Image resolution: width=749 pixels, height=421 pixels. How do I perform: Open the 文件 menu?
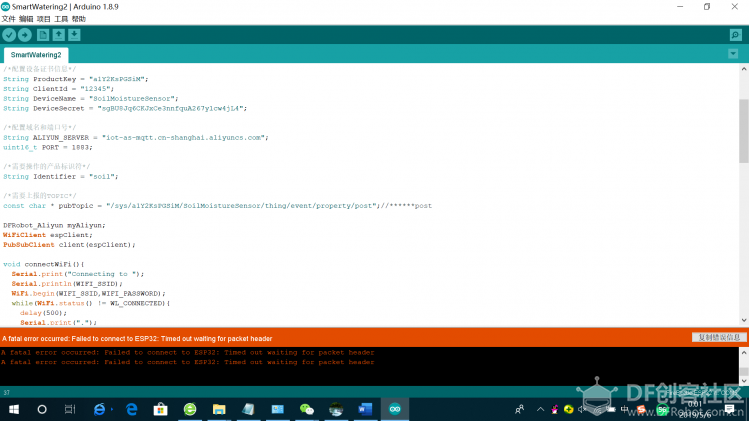pos(9,19)
